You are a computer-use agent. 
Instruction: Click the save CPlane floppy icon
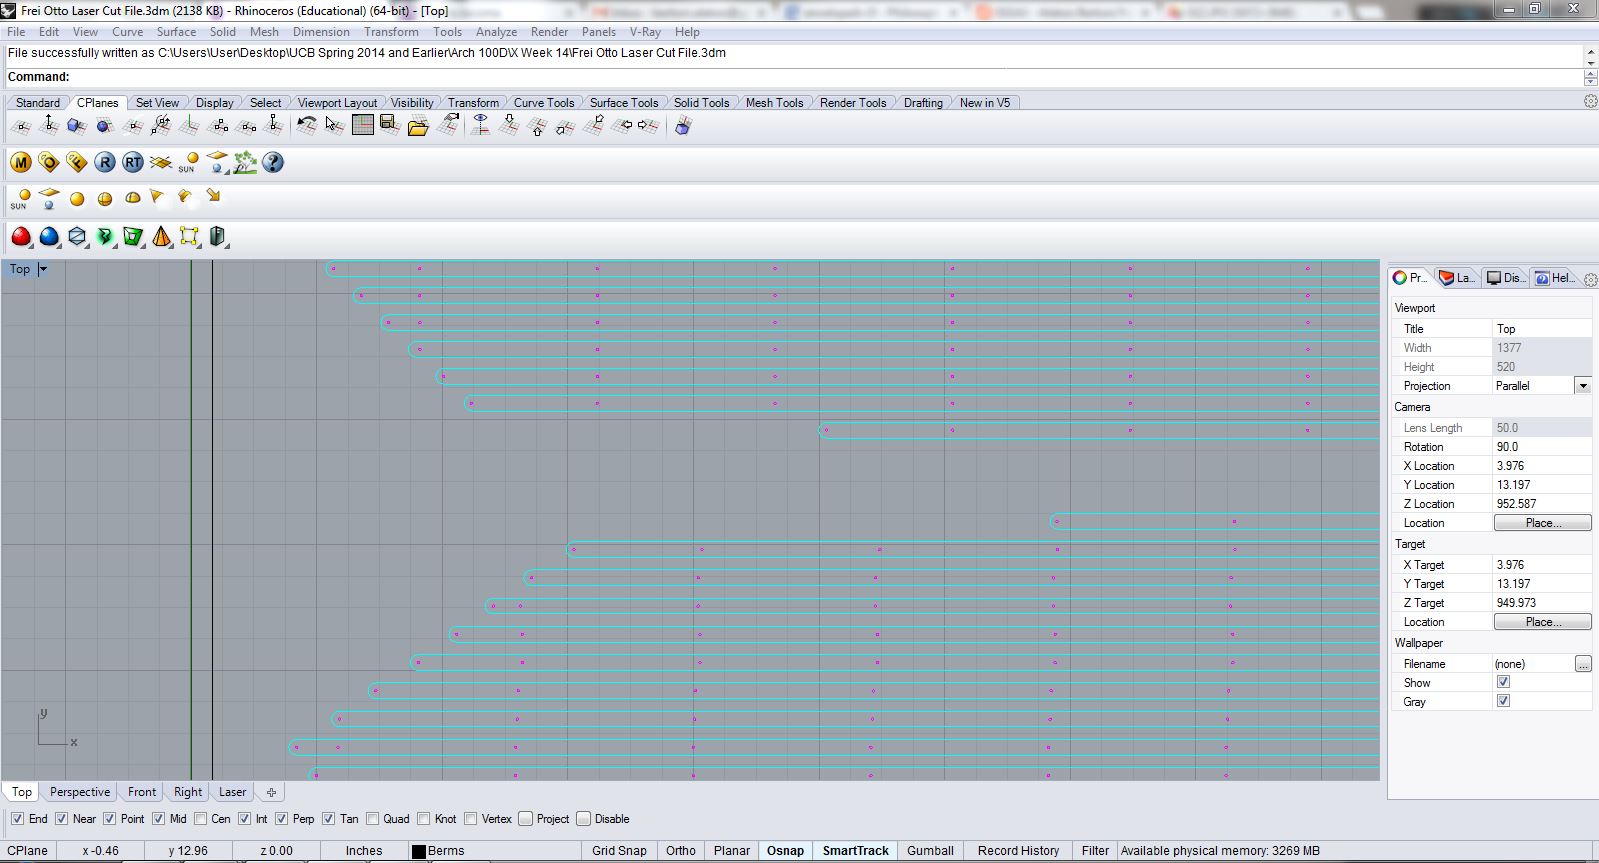pos(390,126)
